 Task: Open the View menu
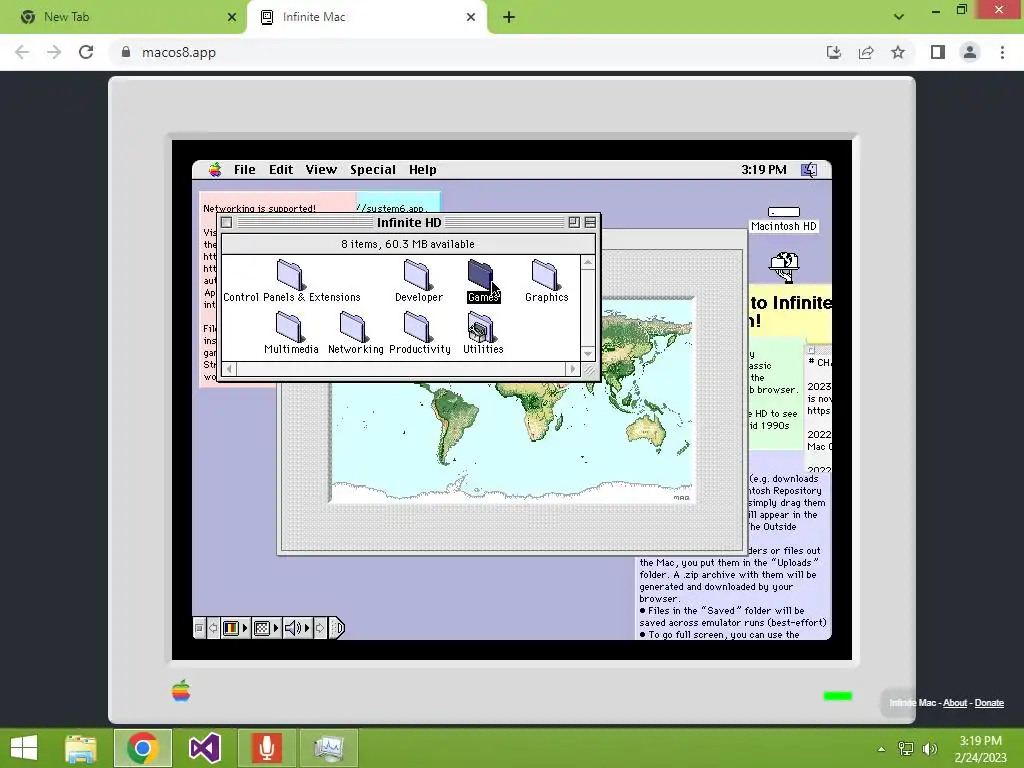click(321, 170)
